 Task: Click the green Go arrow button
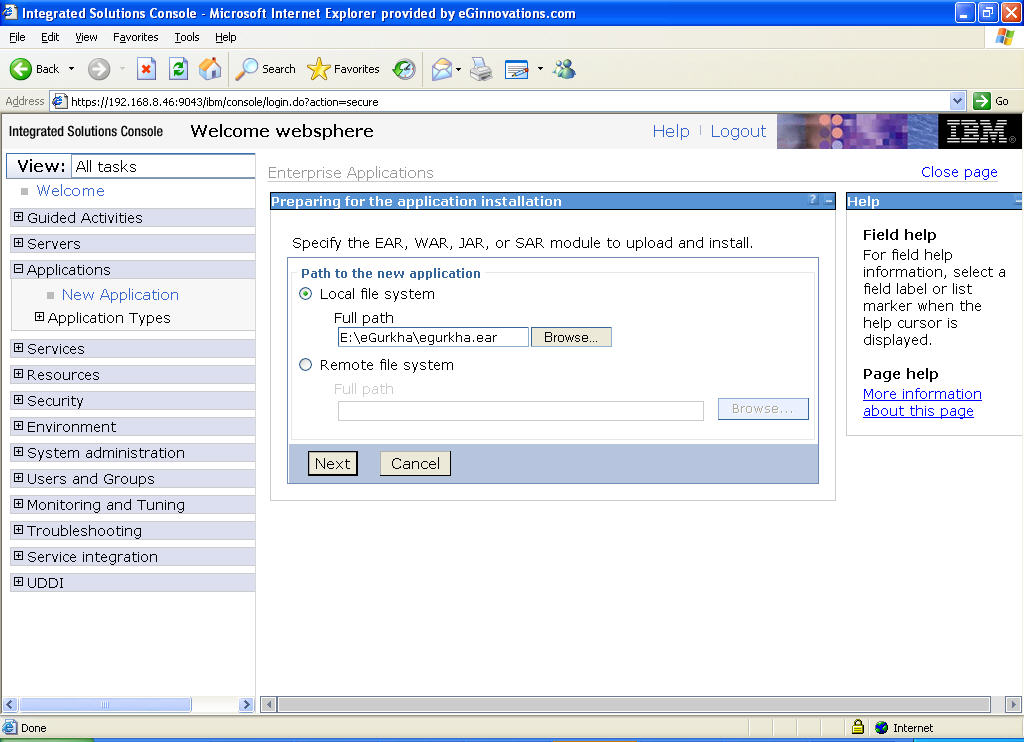(x=982, y=101)
